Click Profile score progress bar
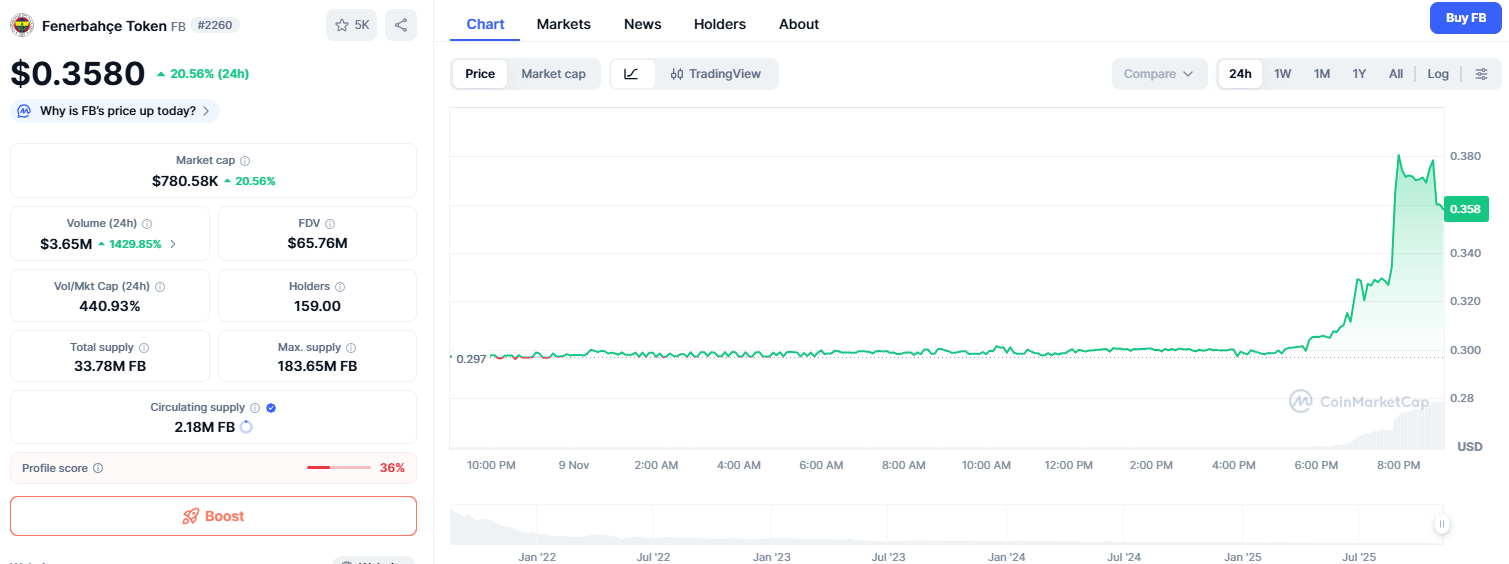 tap(339, 468)
